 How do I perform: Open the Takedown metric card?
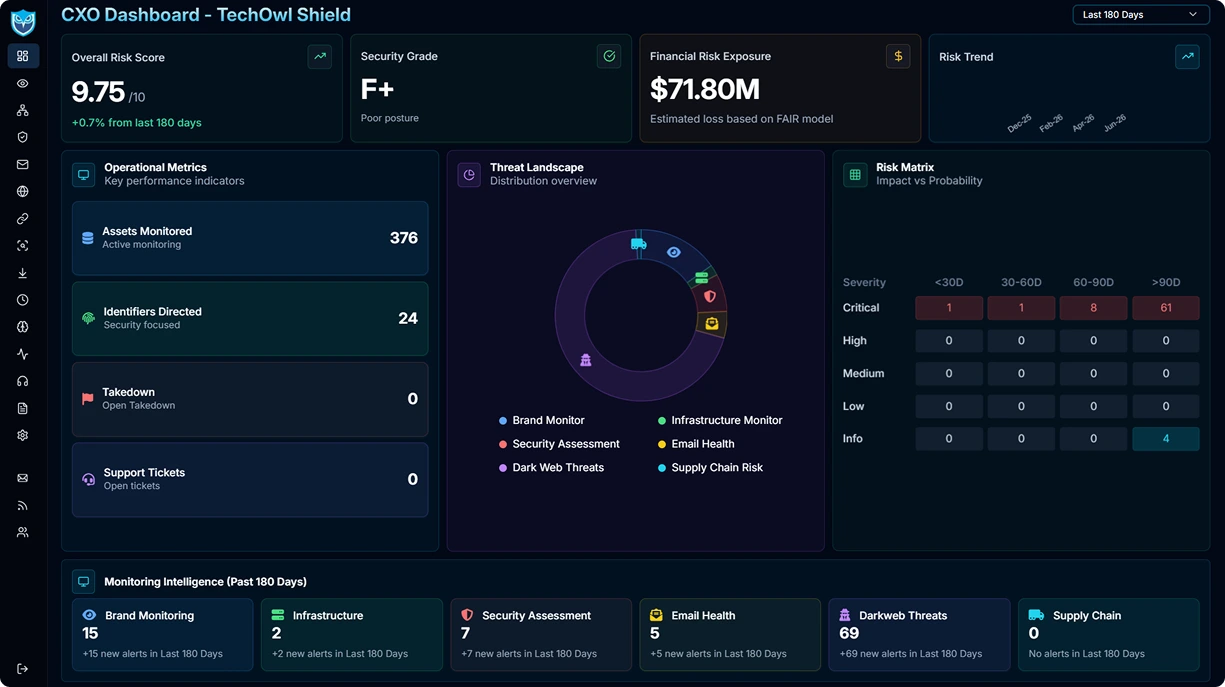[x=250, y=399]
